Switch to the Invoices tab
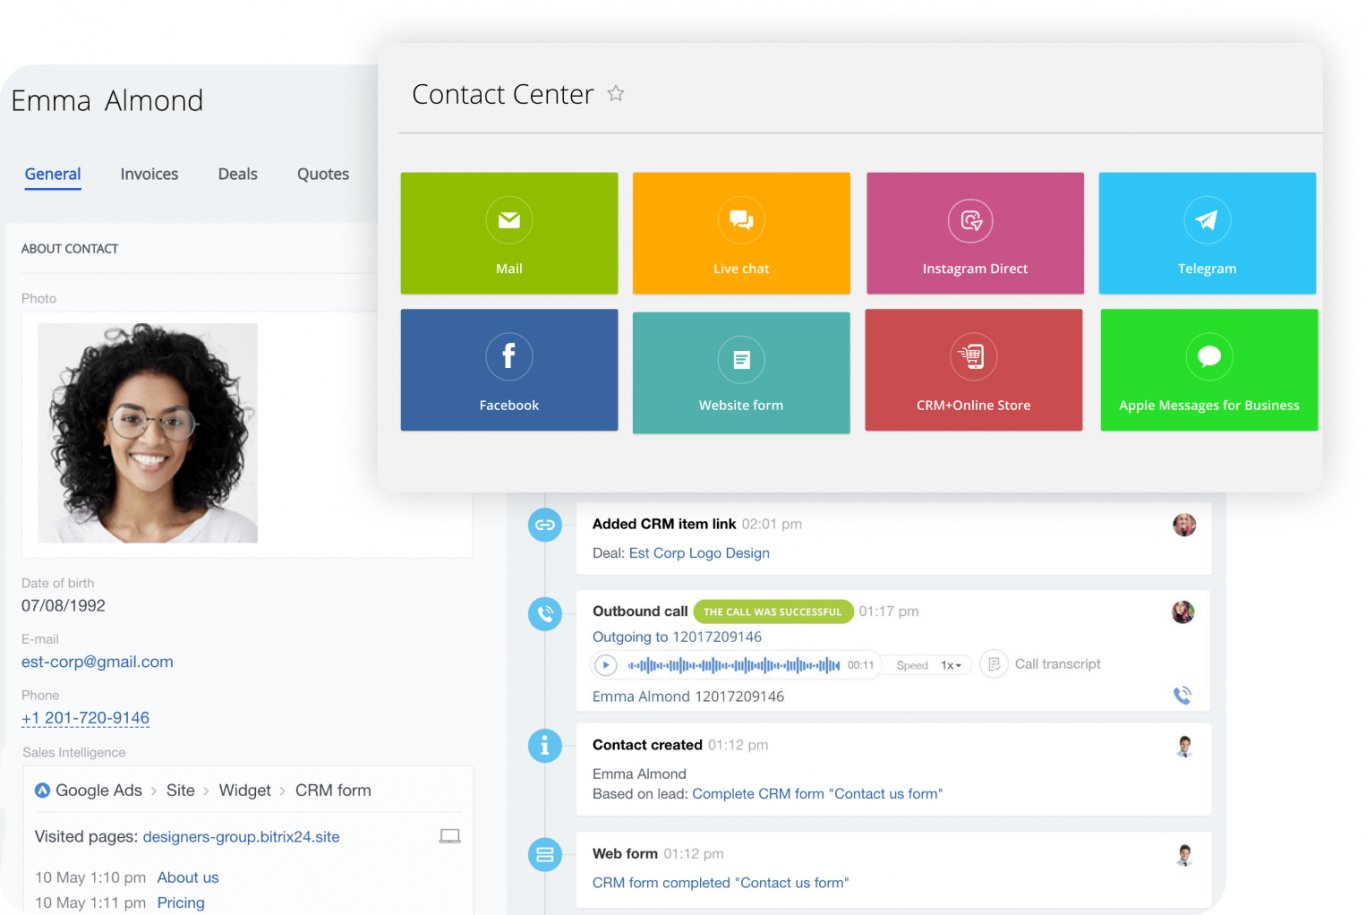Viewport: 1366px width, 915px height. (x=148, y=174)
